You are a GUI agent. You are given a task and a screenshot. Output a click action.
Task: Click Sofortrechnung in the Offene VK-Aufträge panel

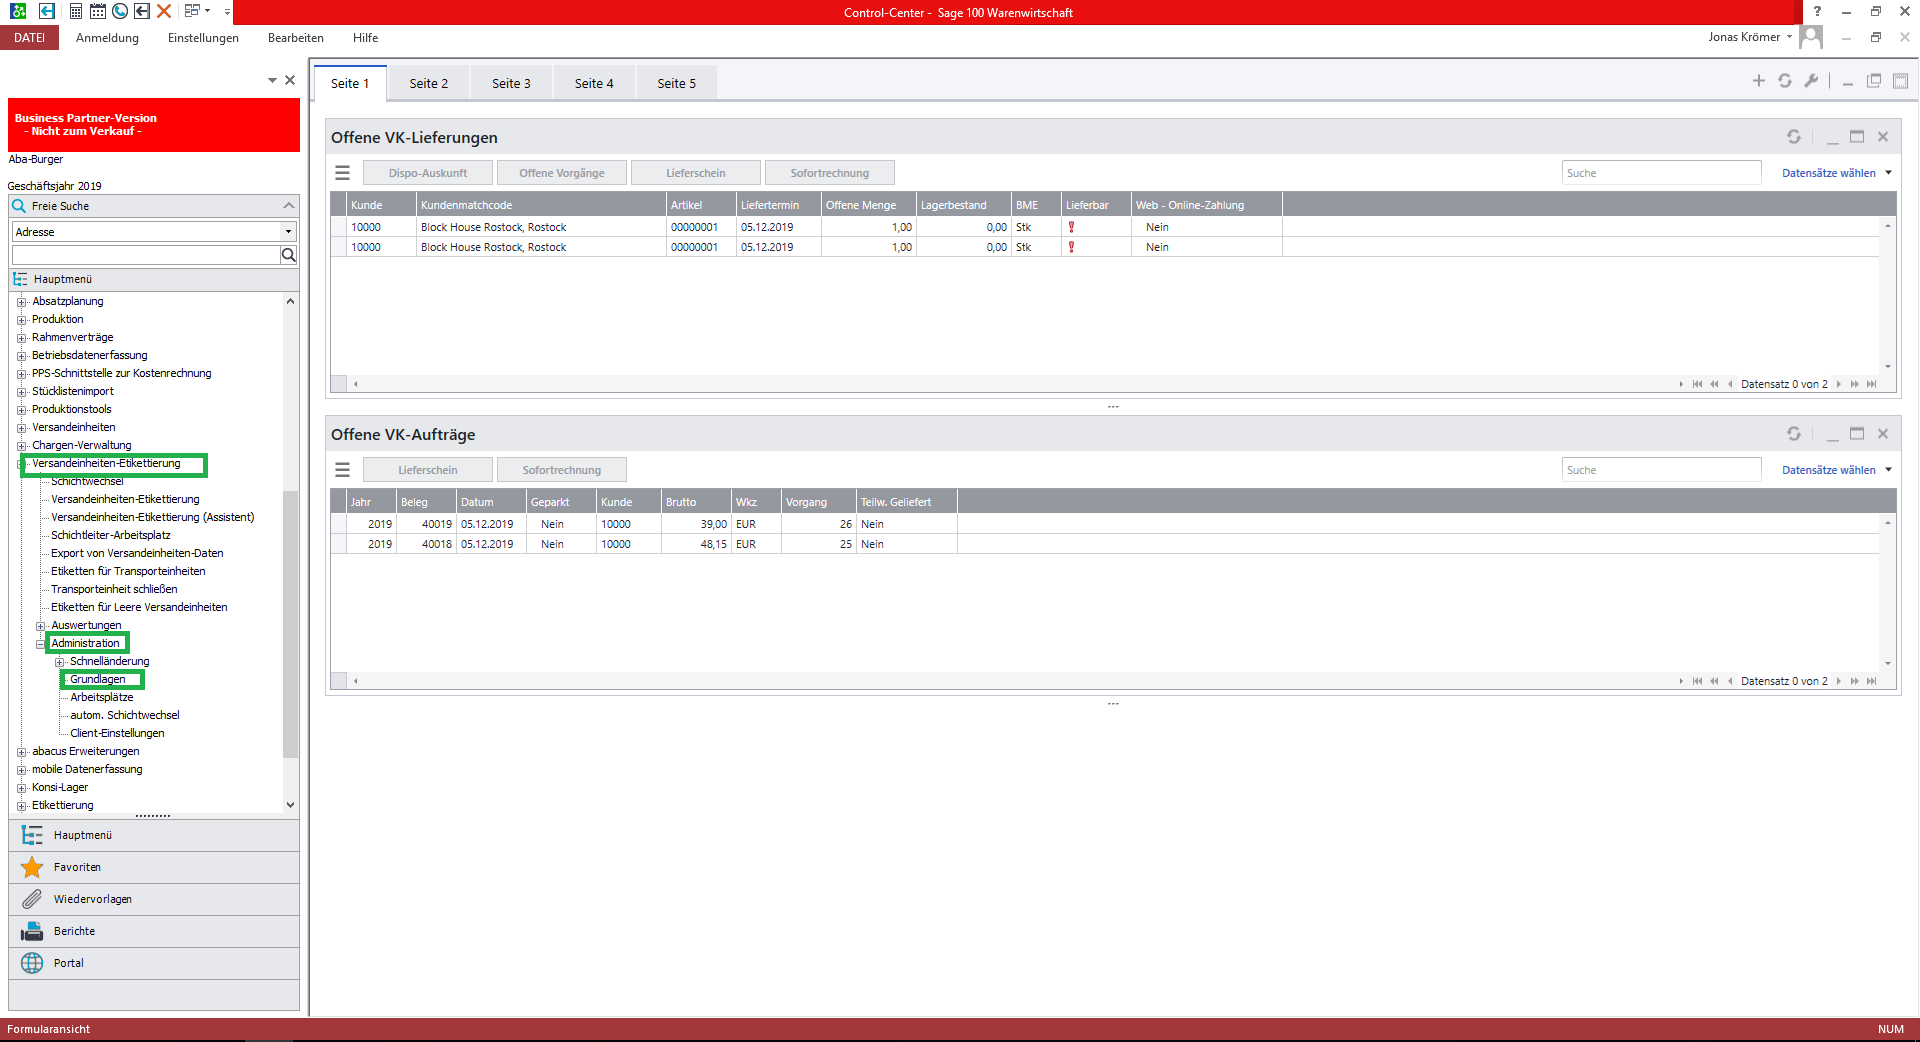coord(561,470)
